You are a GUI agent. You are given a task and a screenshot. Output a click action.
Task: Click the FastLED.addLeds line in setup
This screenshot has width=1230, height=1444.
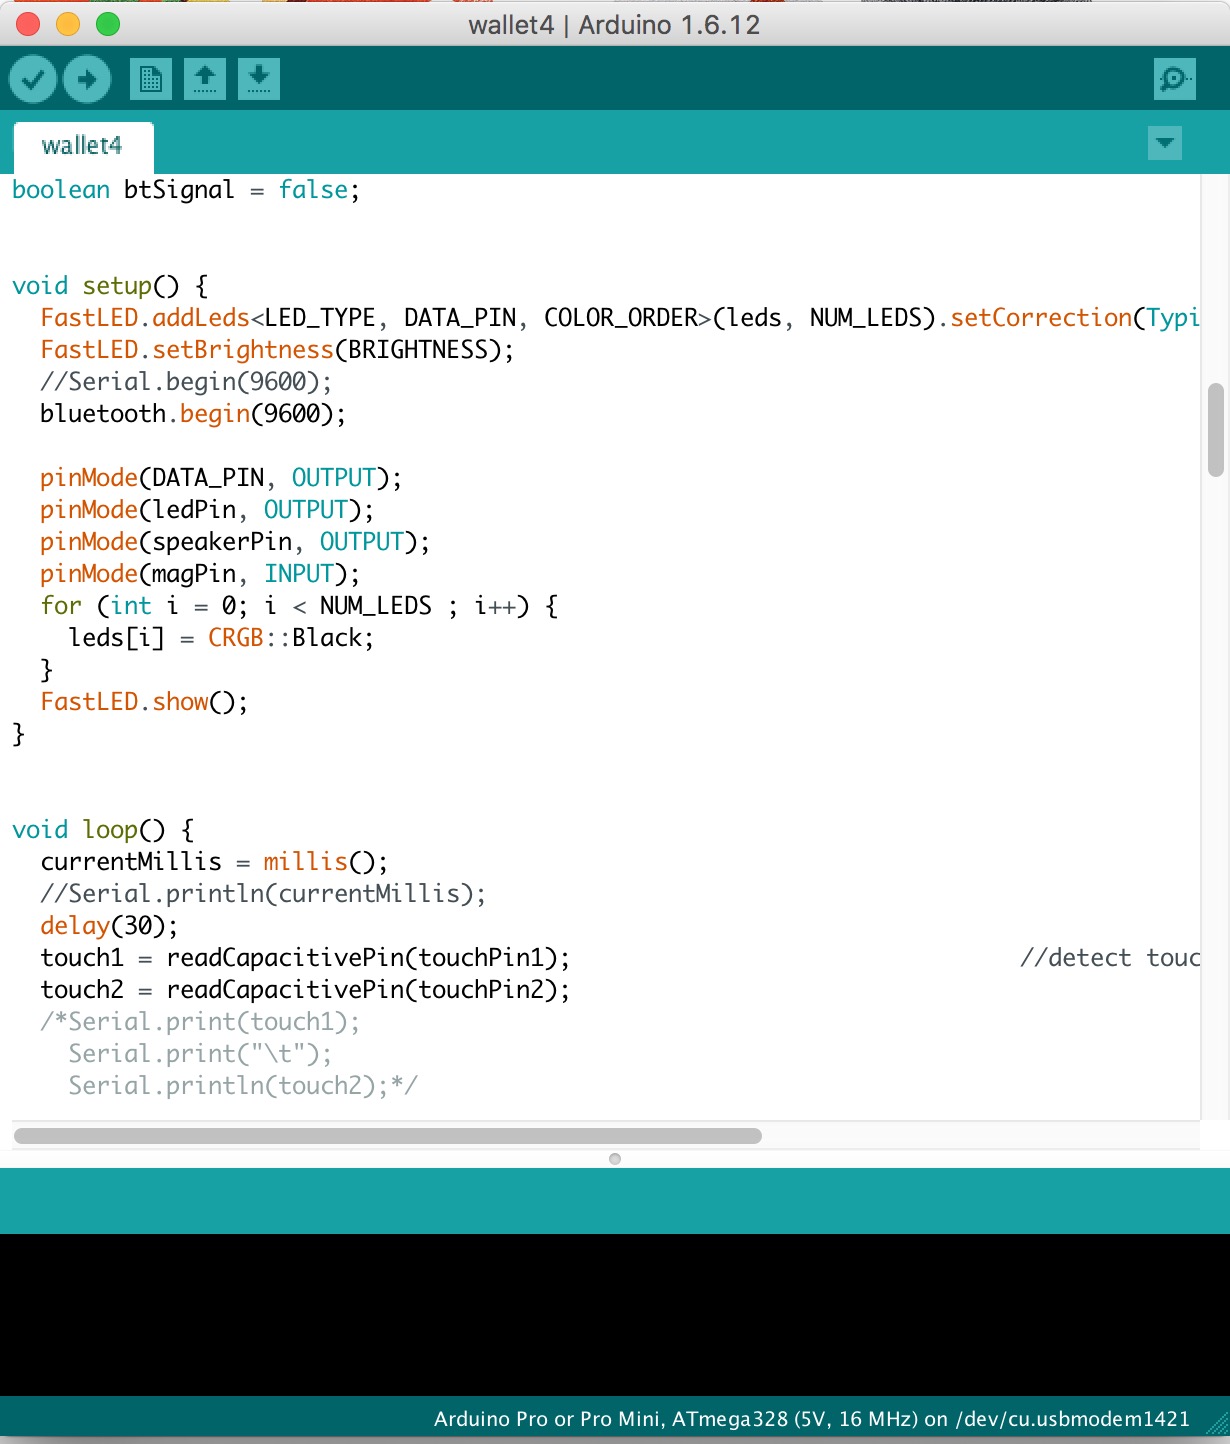click(x=620, y=318)
